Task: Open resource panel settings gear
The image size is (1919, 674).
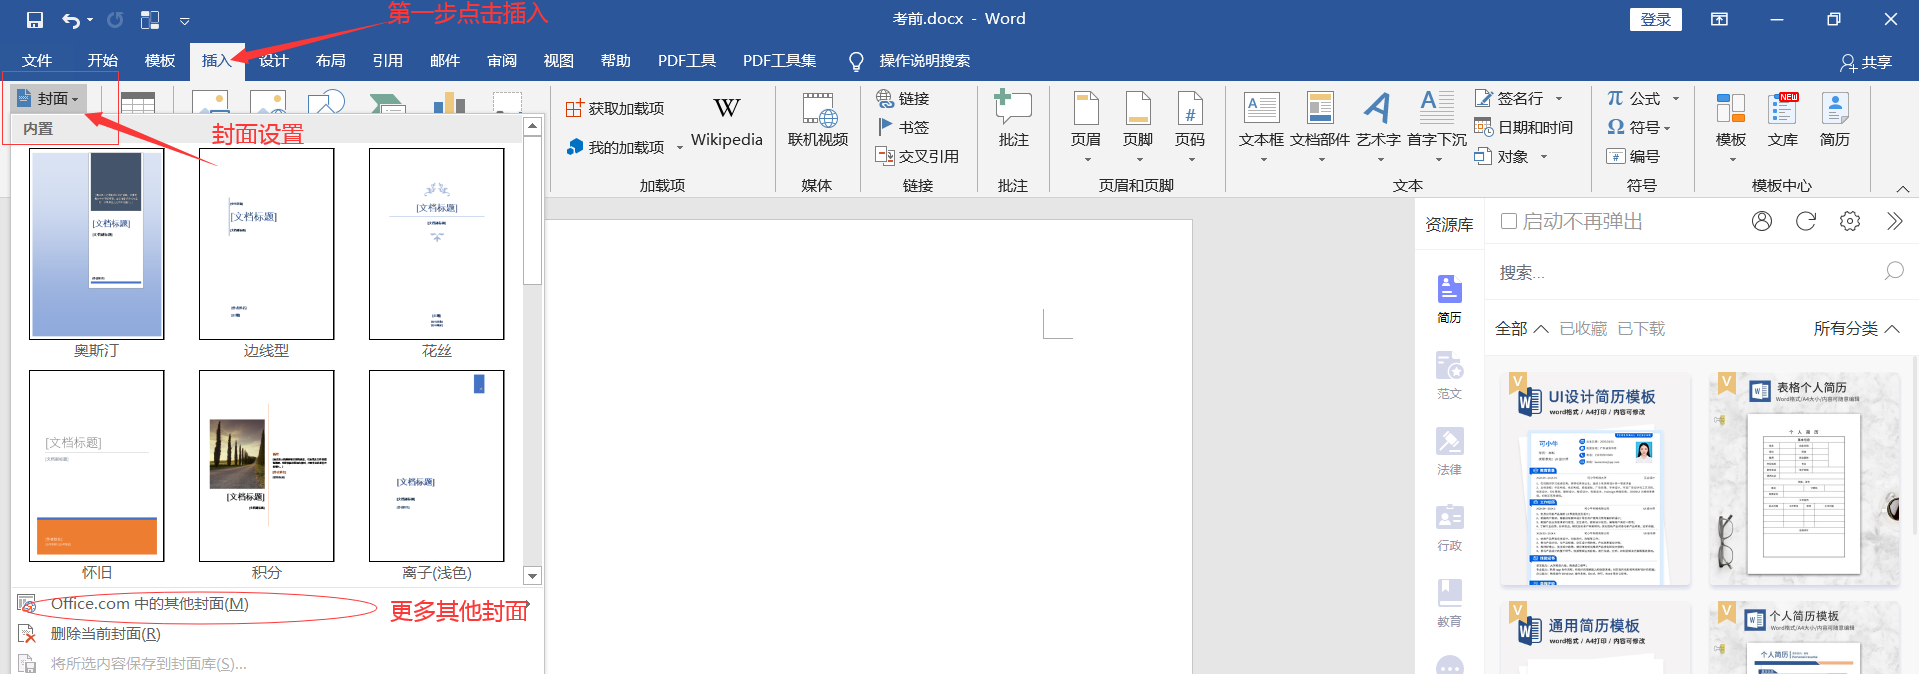Action: [x=1850, y=221]
